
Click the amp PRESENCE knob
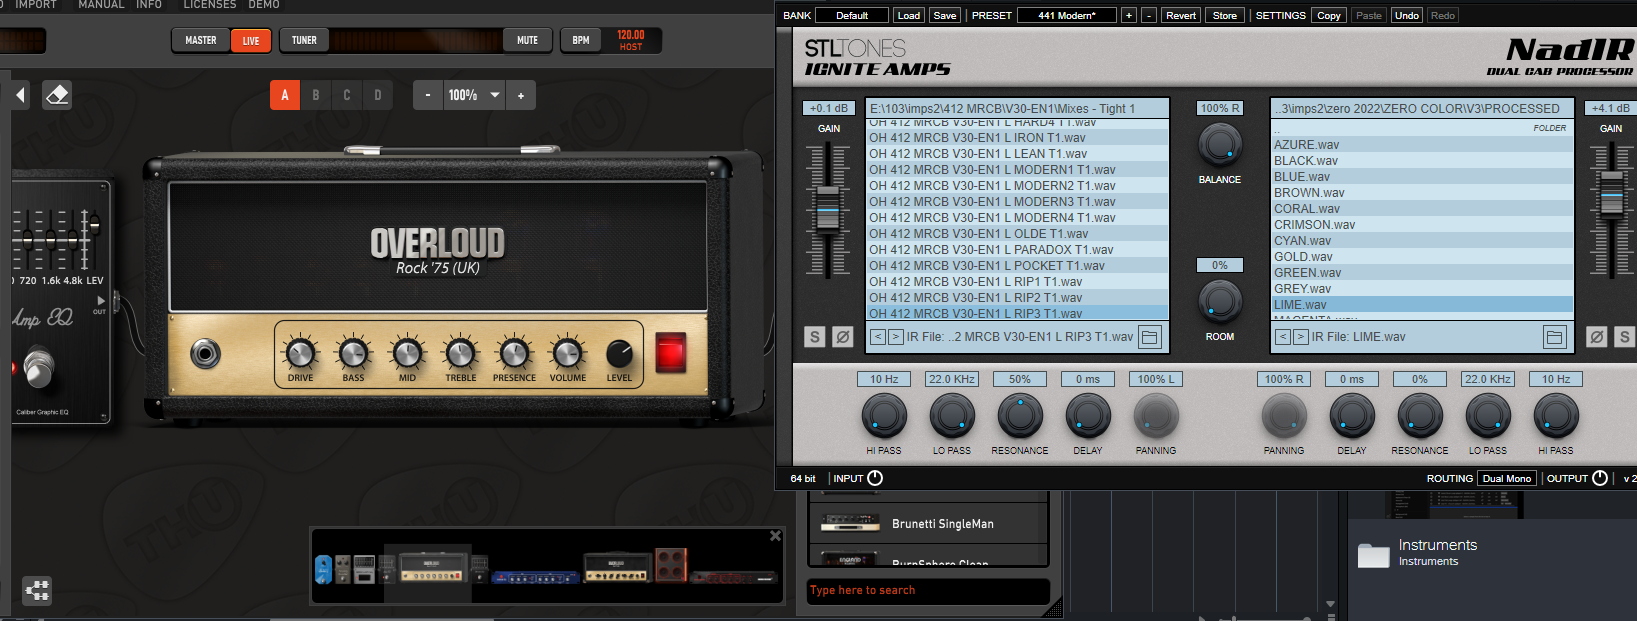[514, 353]
